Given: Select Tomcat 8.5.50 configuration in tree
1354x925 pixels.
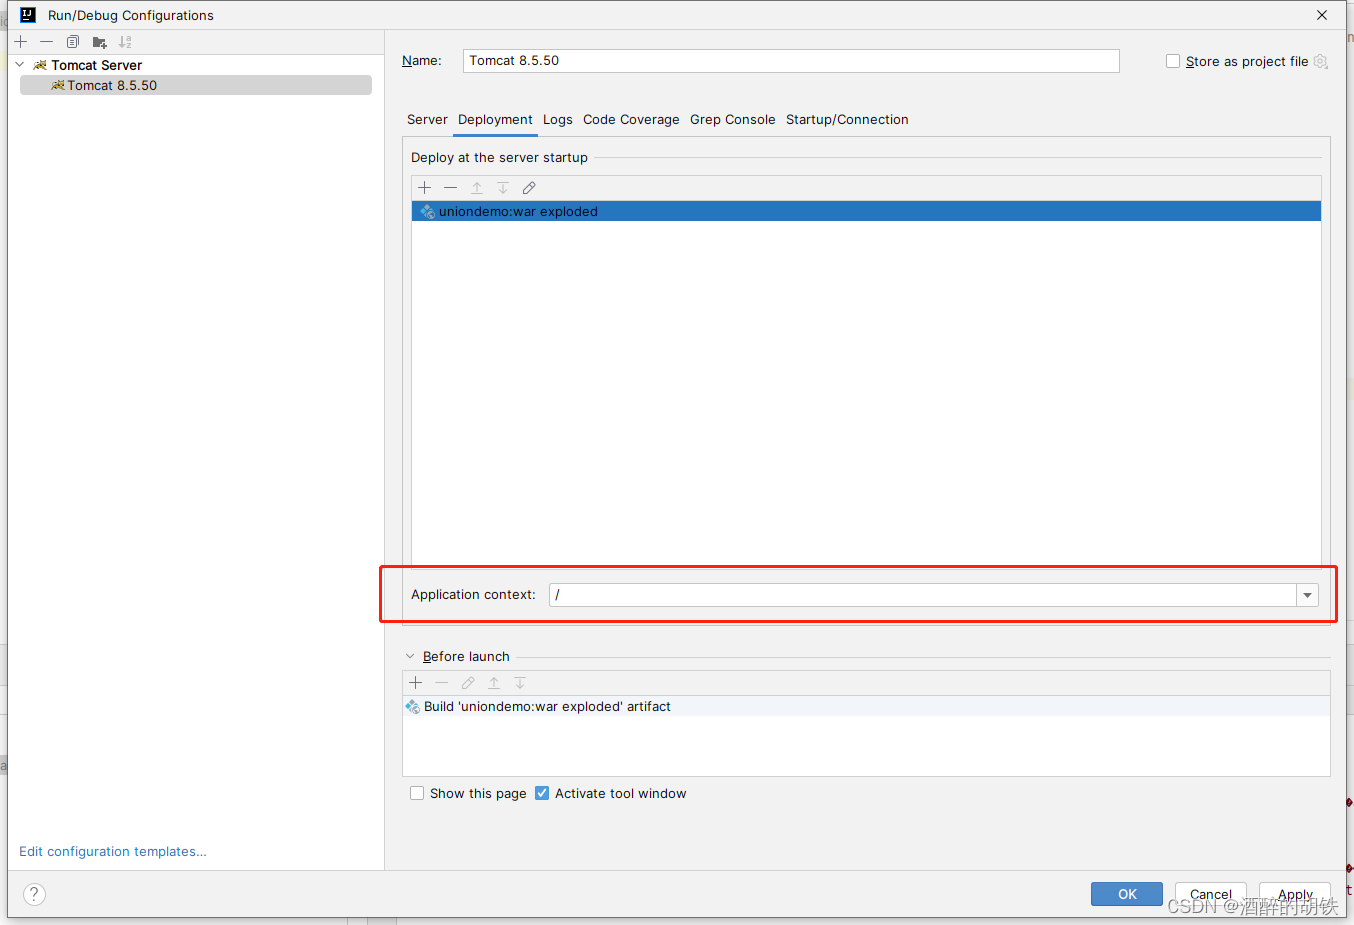Looking at the screenshot, I should 196,86.
